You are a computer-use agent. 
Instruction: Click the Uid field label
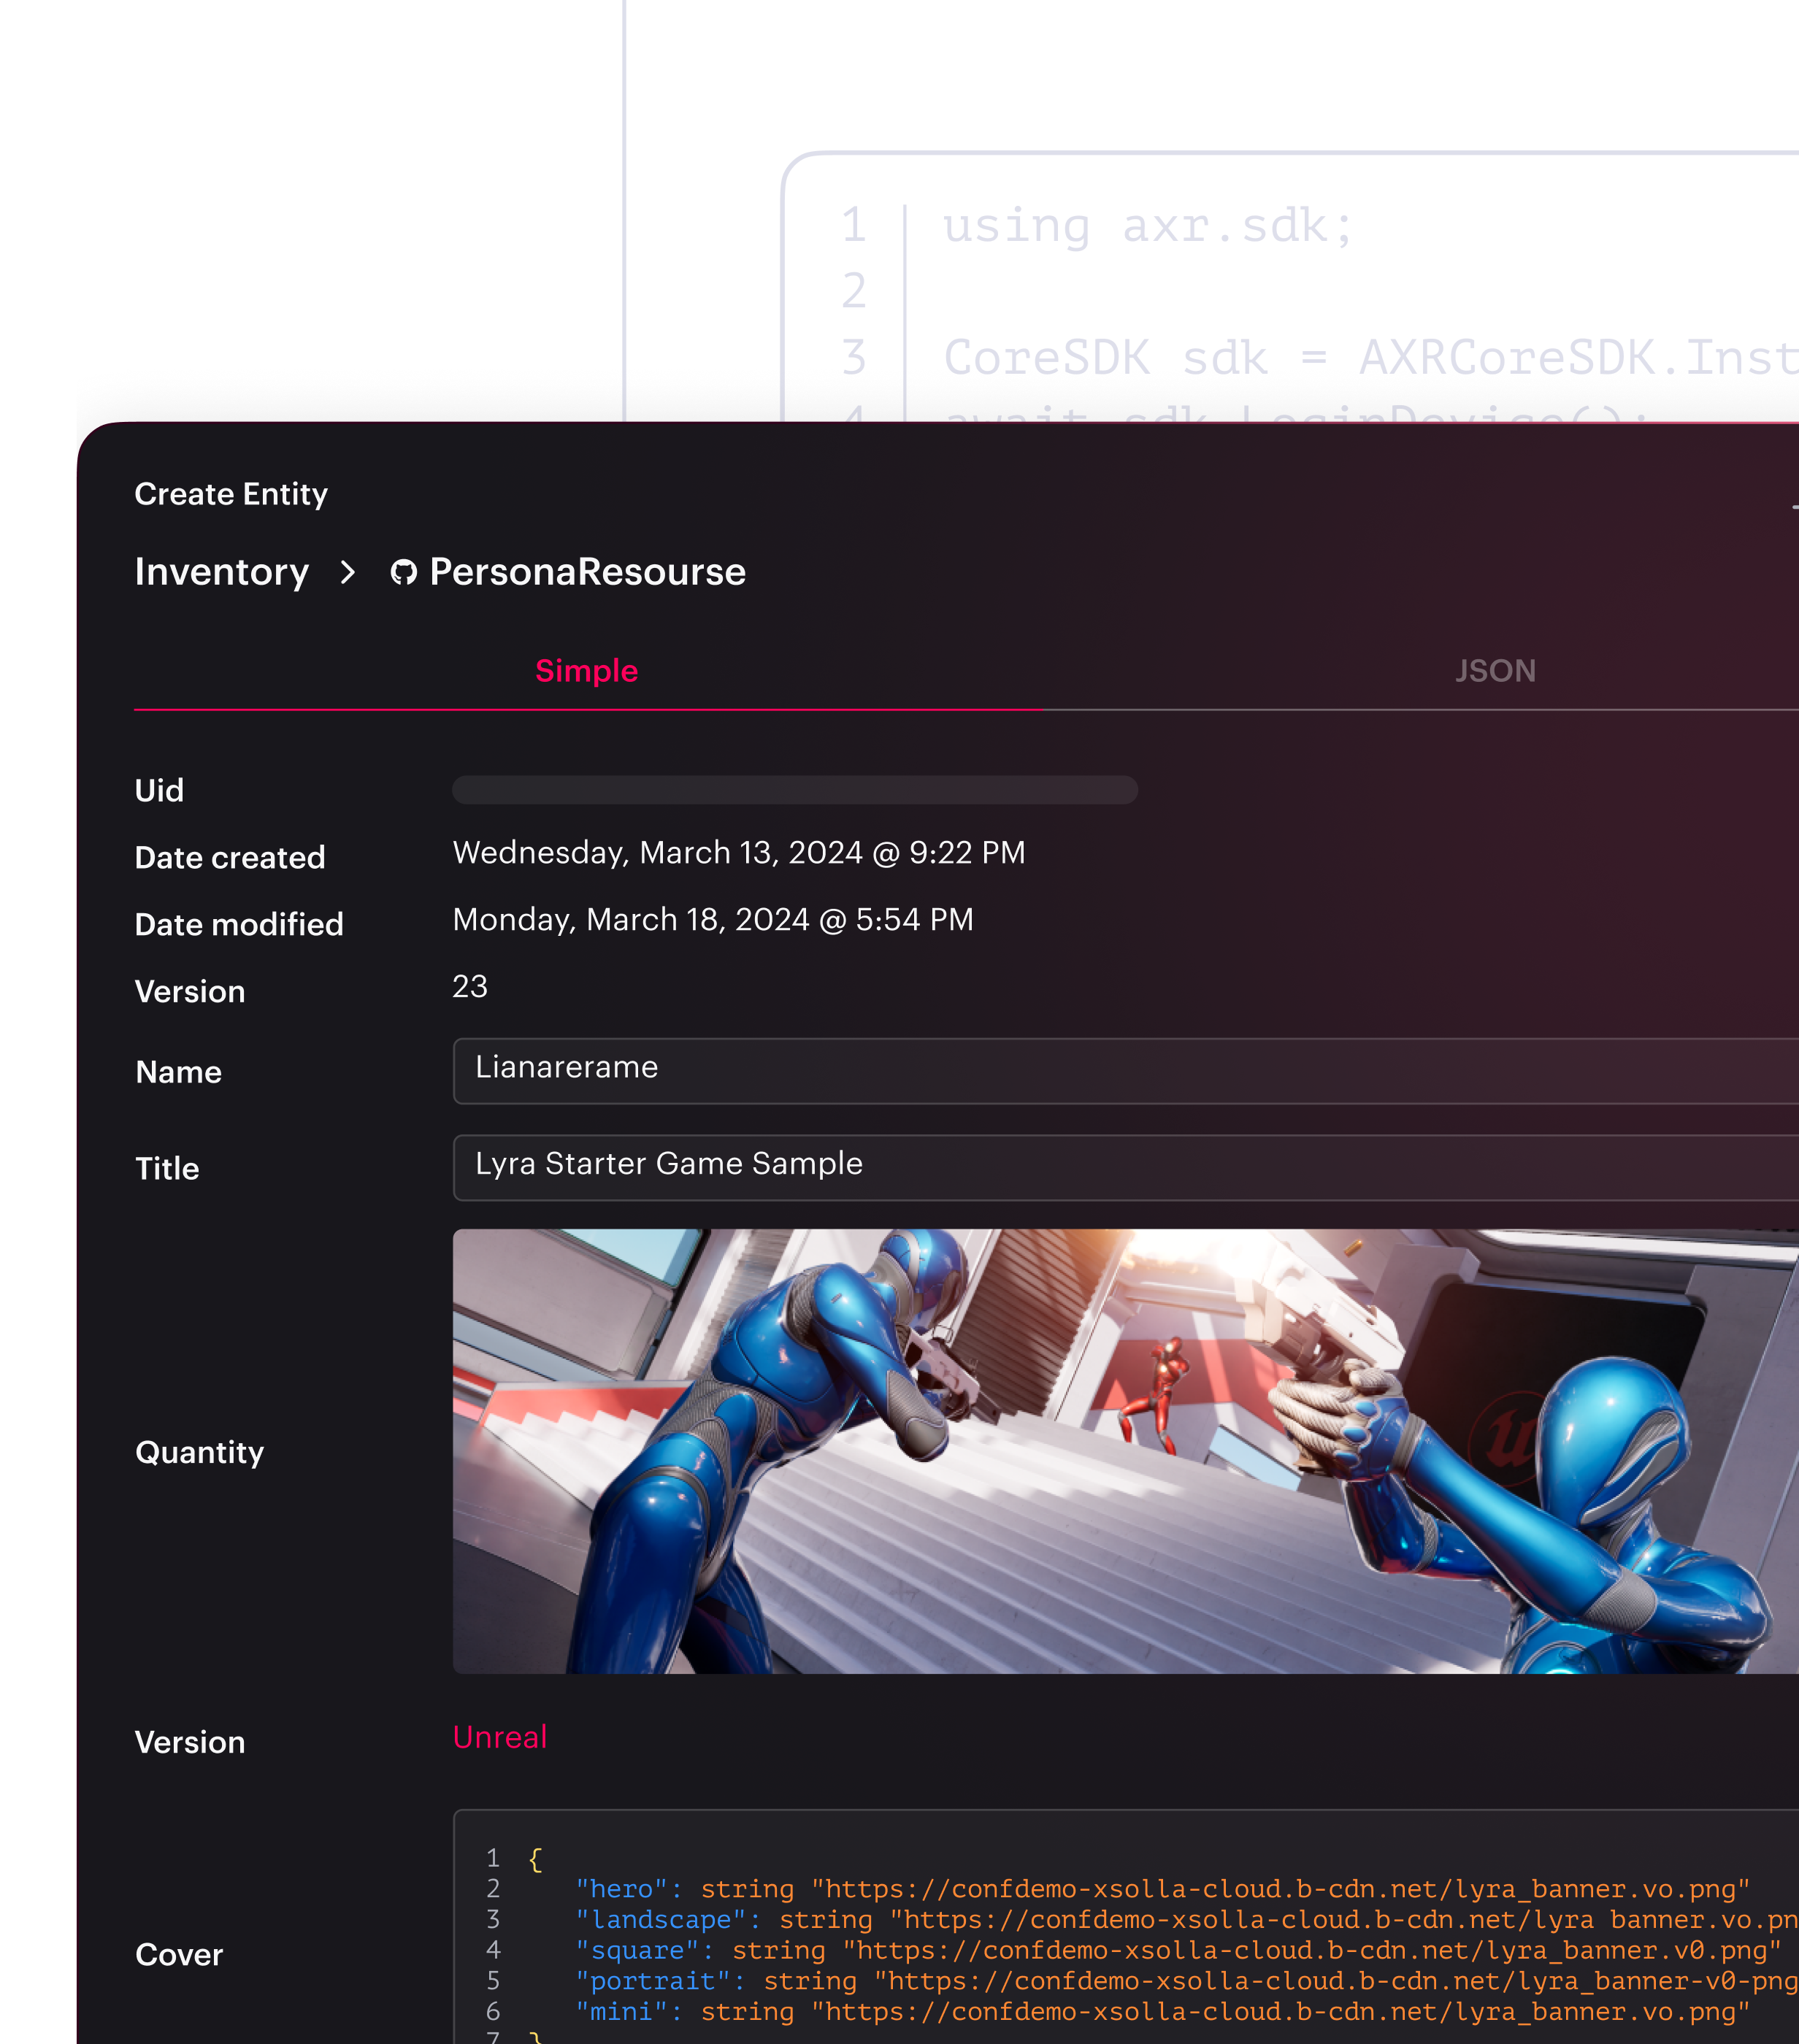(160, 791)
